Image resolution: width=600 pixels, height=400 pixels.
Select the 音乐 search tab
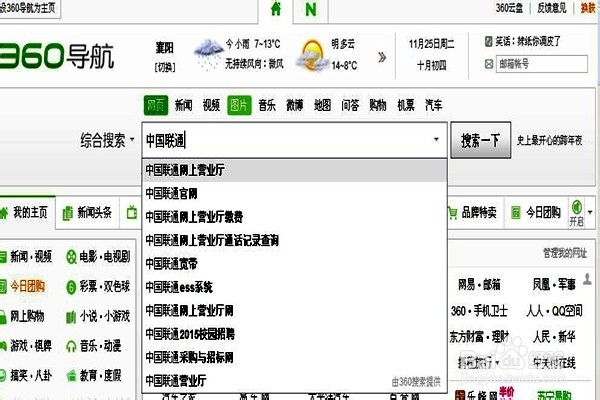267,105
